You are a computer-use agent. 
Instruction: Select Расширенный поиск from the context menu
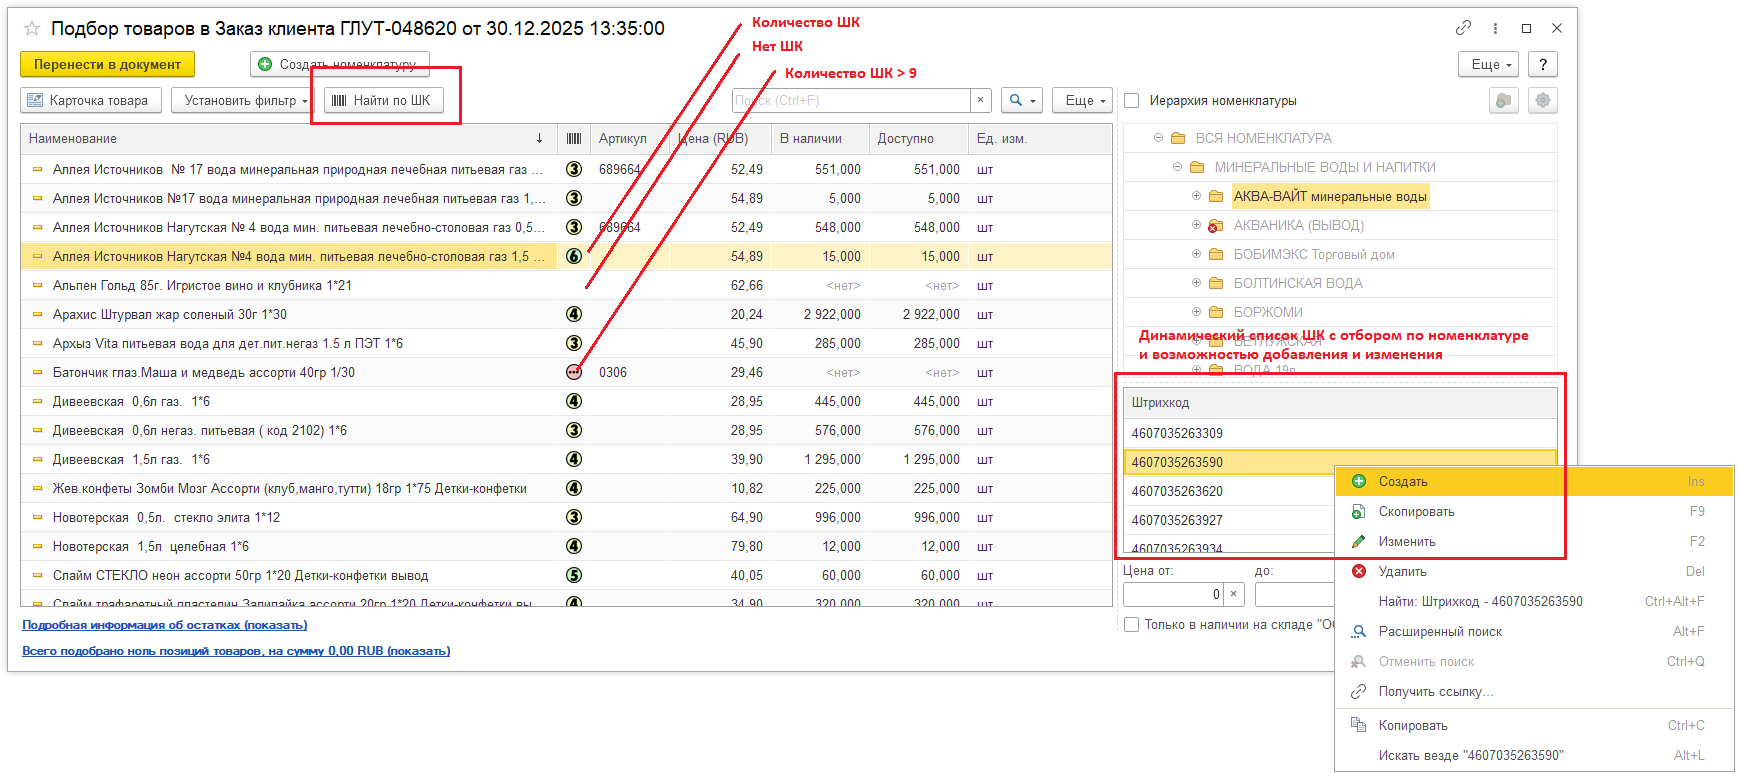coord(1534,631)
